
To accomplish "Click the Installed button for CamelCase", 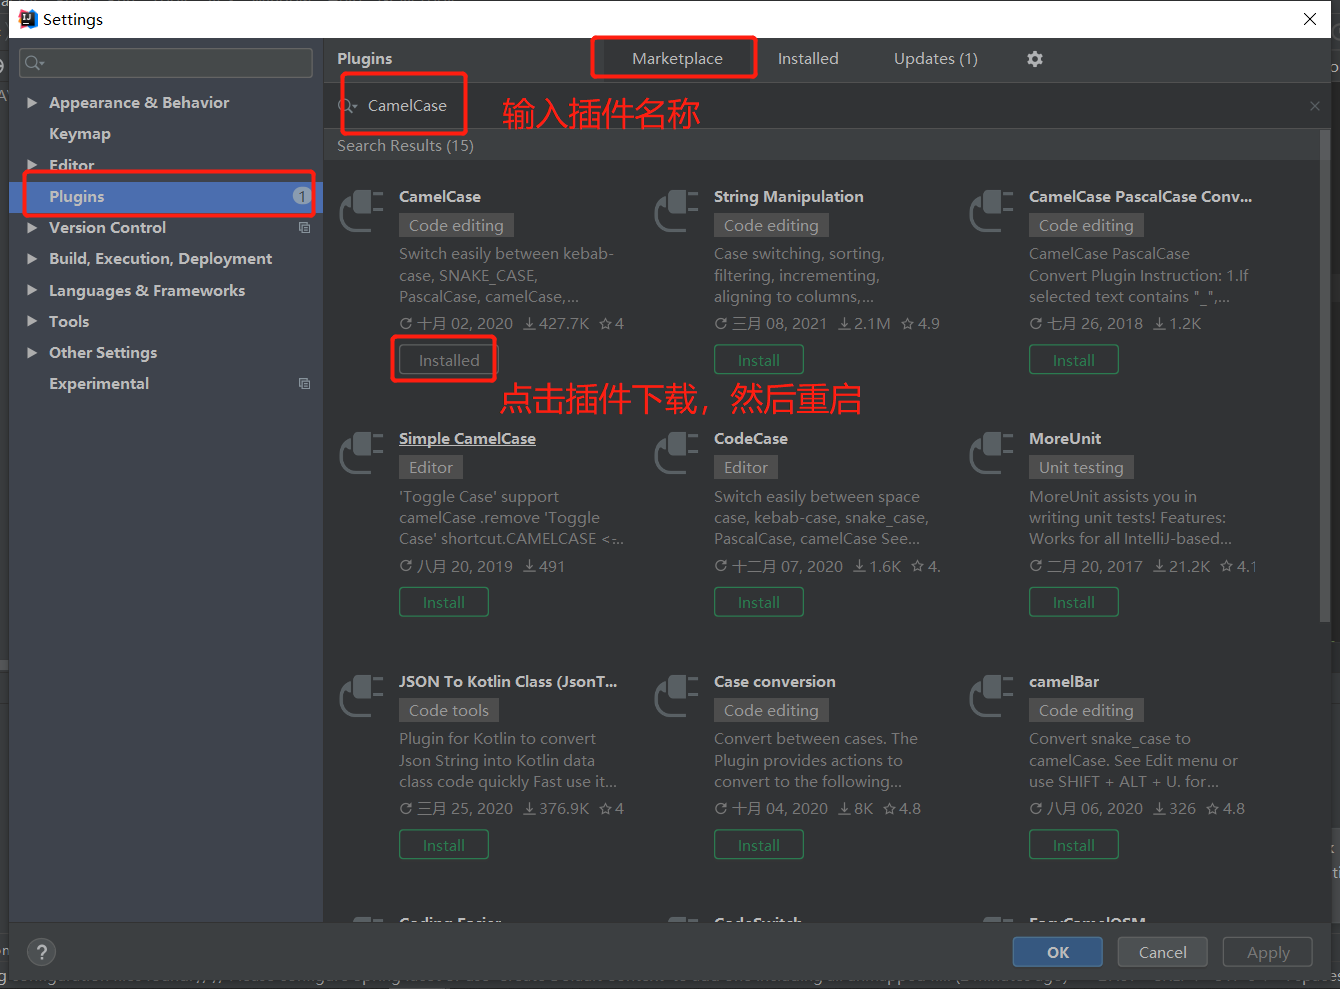I will 448,360.
